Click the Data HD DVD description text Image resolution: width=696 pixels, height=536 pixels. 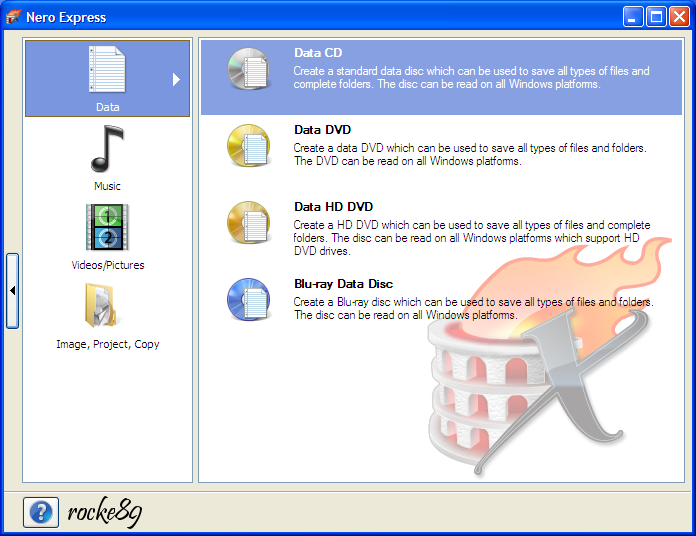[472, 238]
